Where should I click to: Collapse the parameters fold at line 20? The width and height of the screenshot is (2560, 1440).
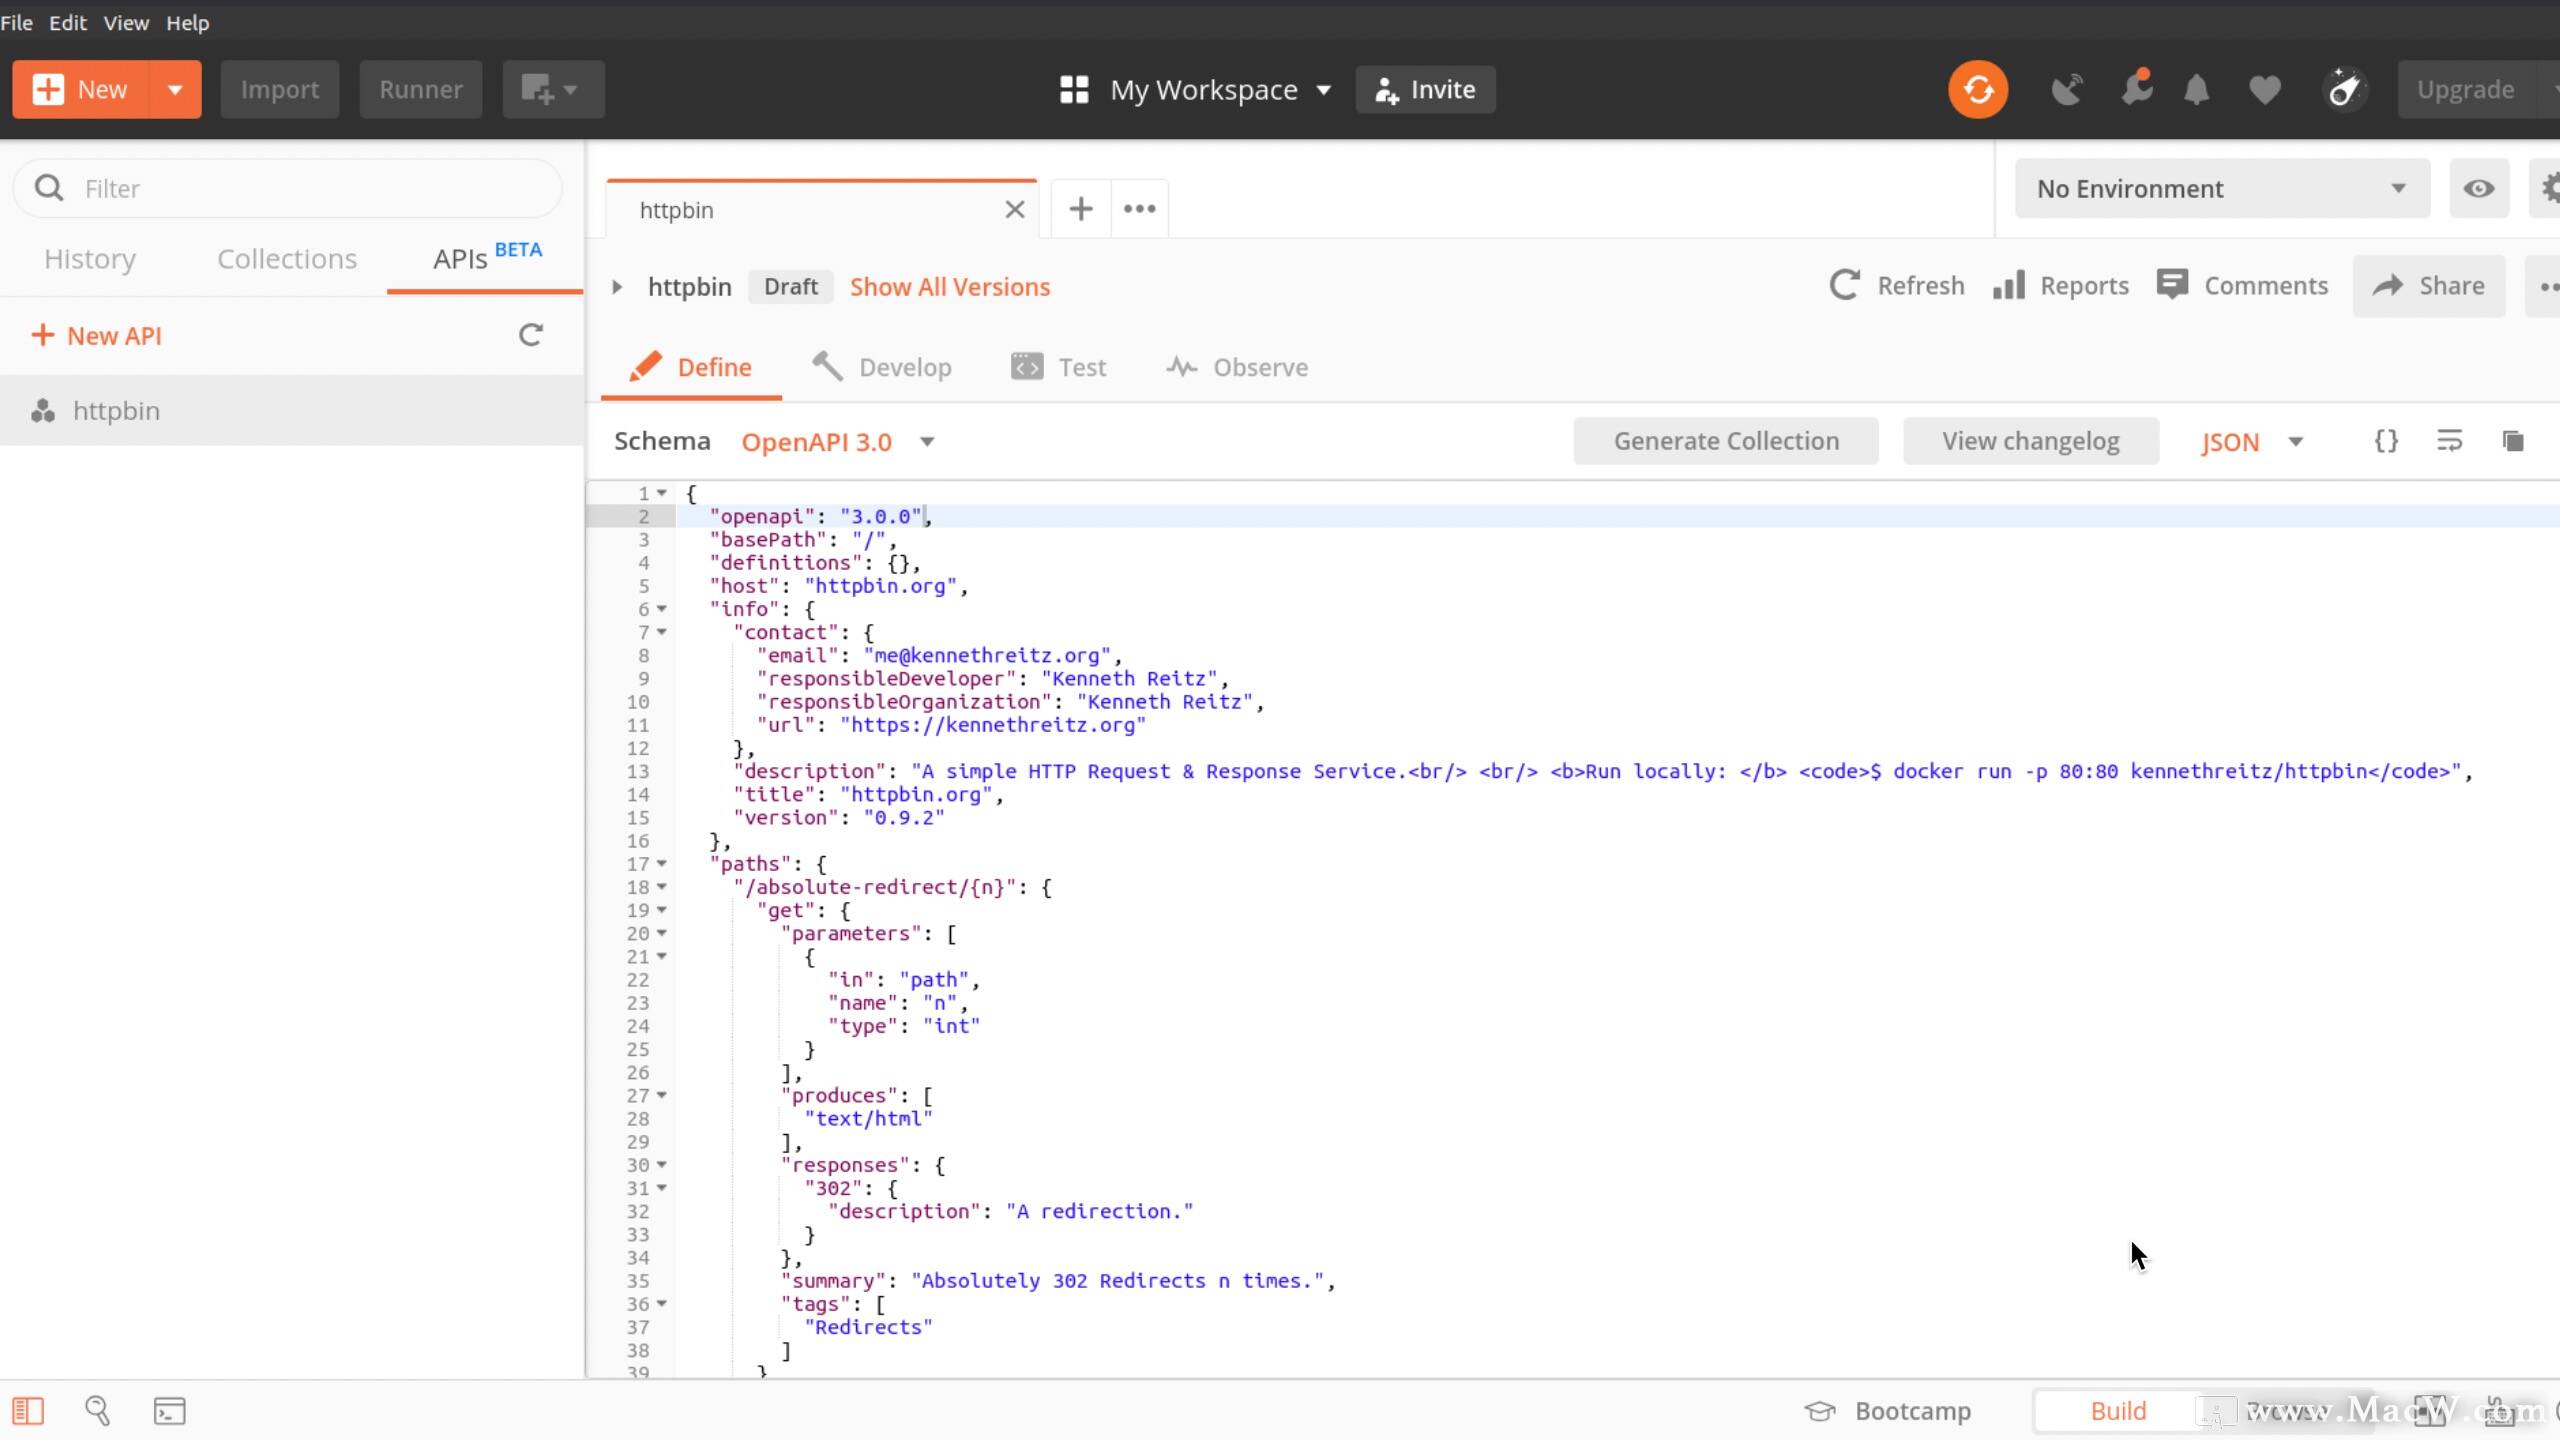[x=661, y=933]
